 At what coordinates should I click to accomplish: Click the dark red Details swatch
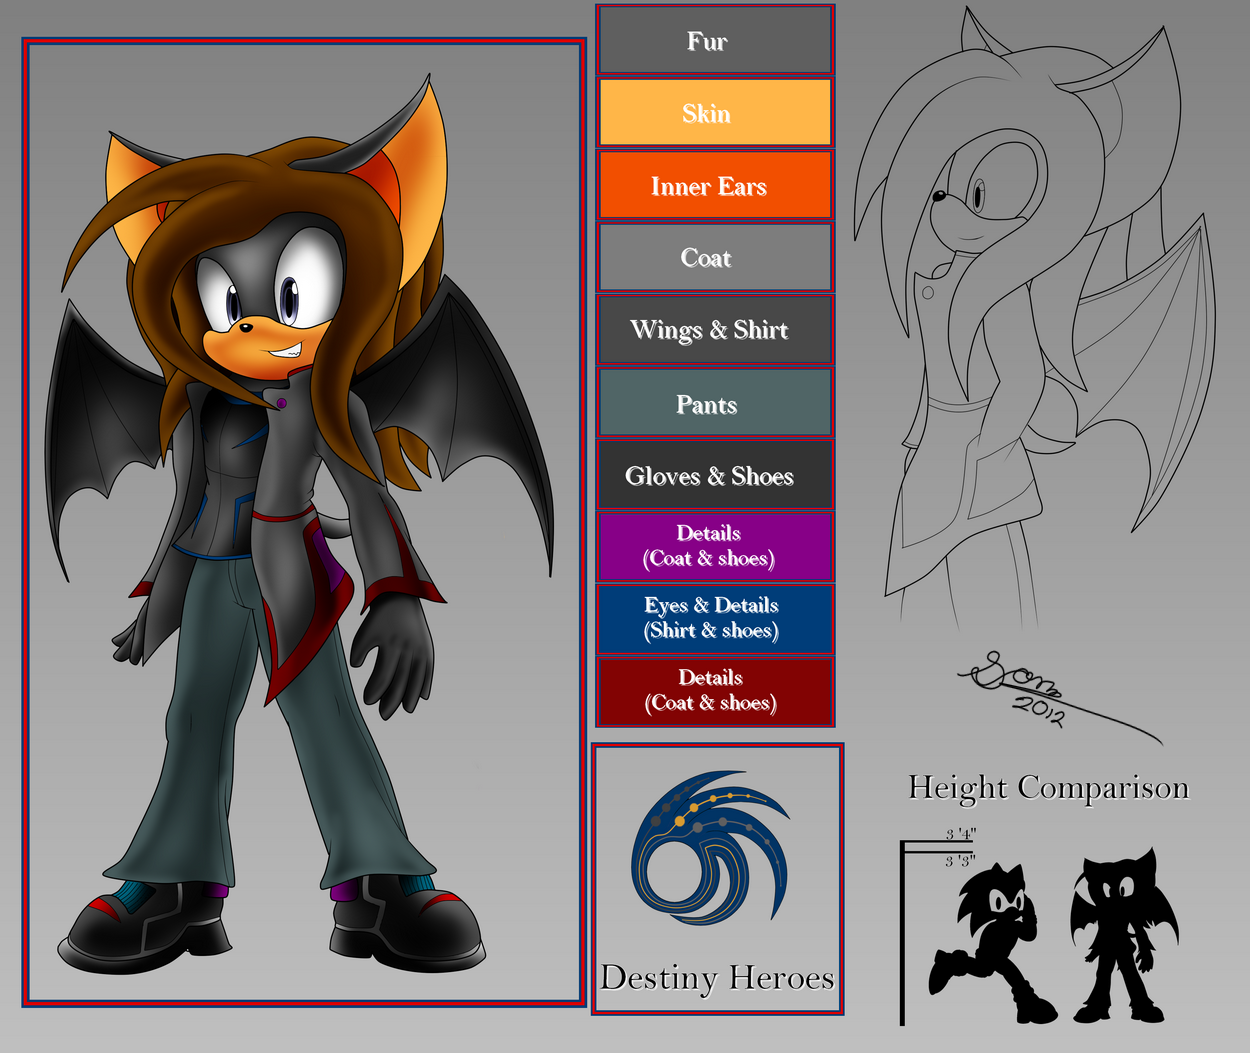click(x=715, y=691)
